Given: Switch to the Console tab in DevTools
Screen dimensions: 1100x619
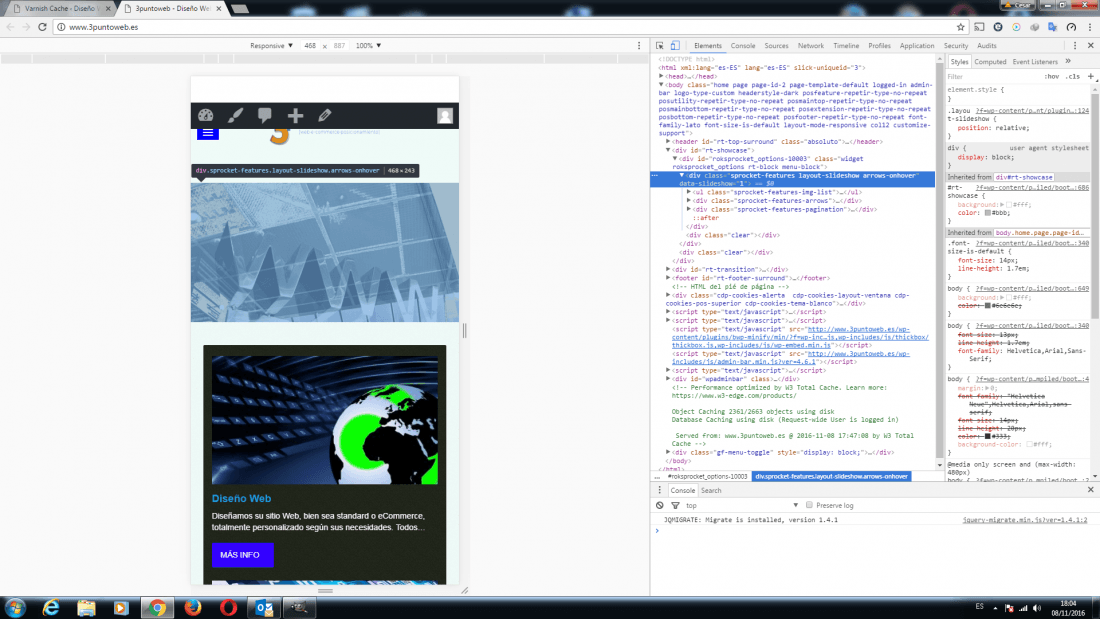Looking at the screenshot, I should click(x=743, y=46).
